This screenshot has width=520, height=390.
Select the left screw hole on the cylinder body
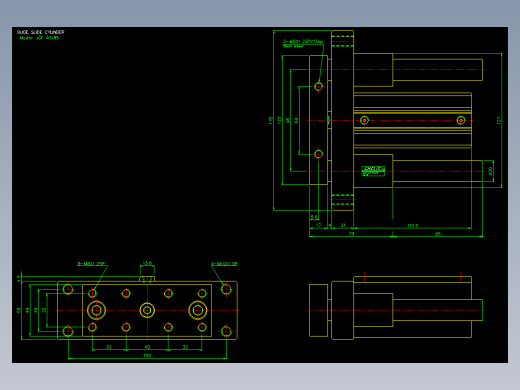pyautogui.click(x=364, y=120)
